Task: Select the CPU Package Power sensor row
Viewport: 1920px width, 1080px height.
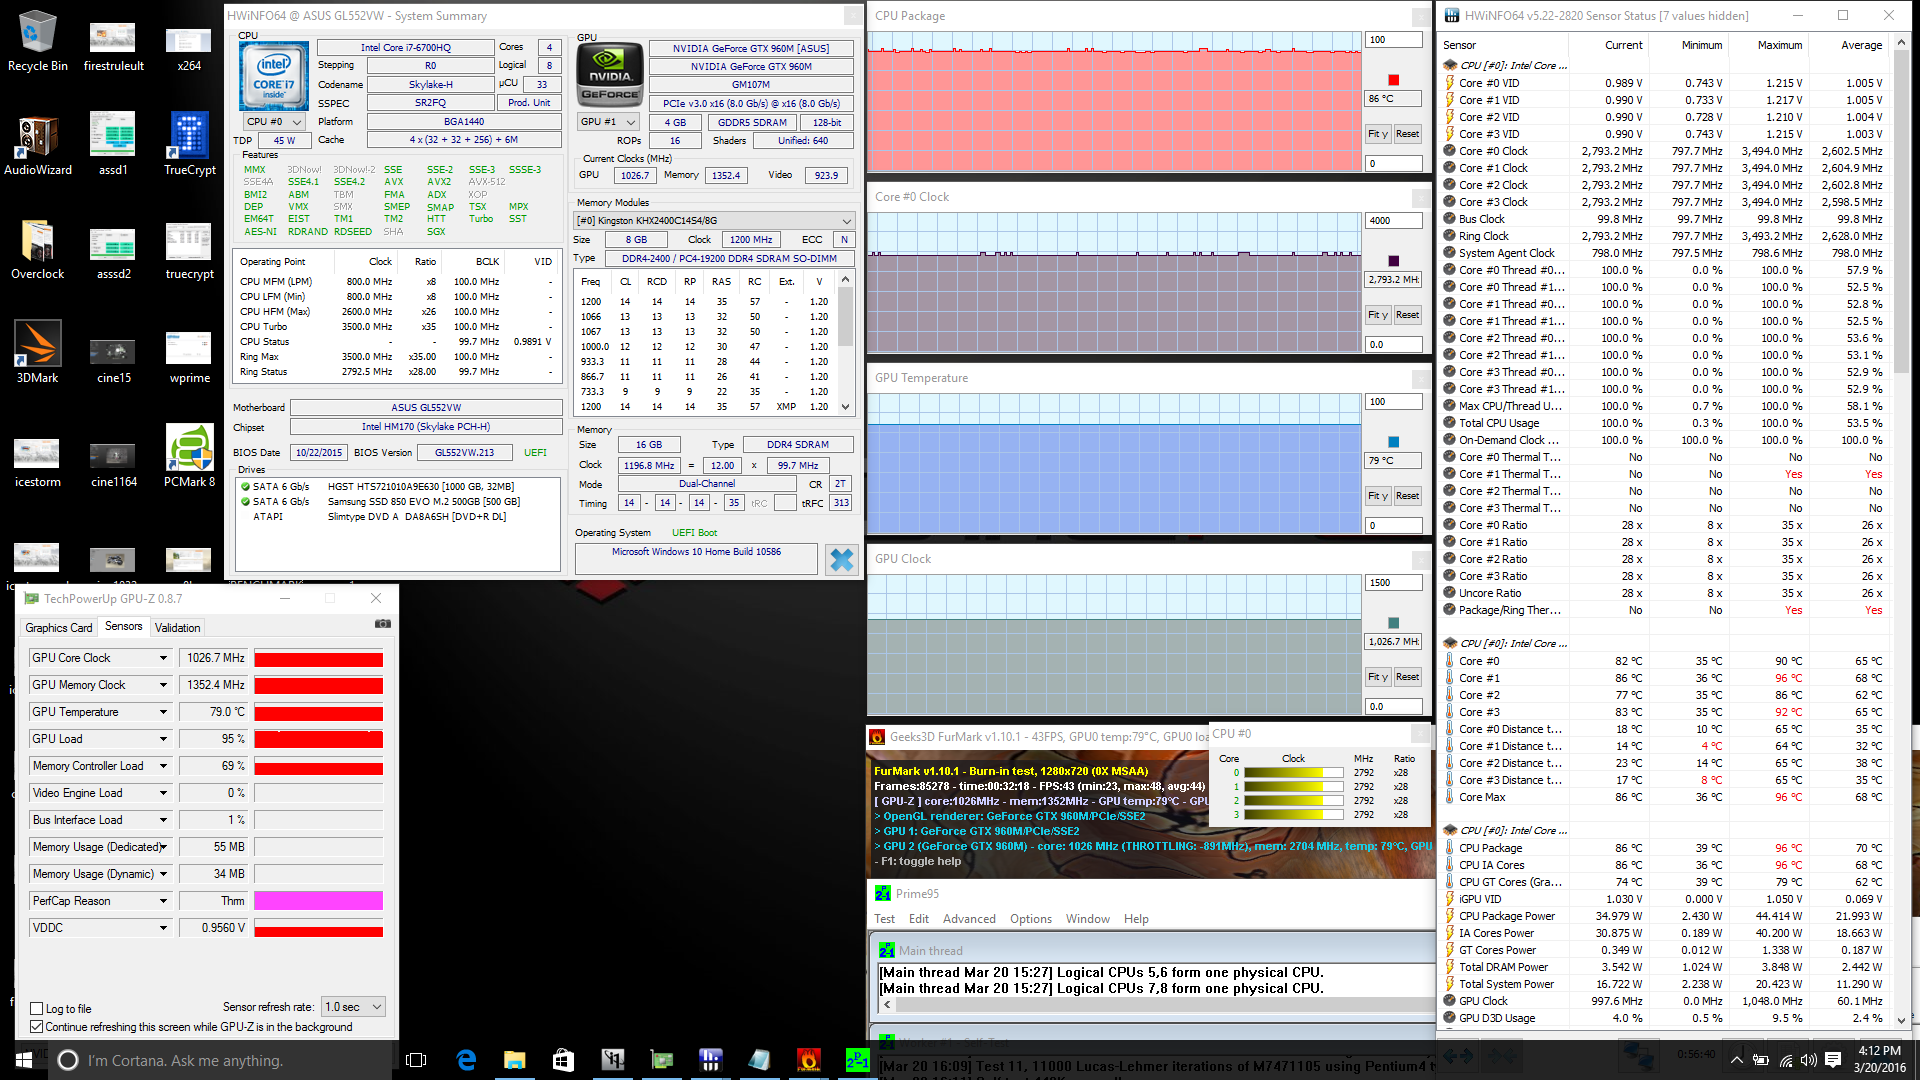Action: pos(1664,916)
